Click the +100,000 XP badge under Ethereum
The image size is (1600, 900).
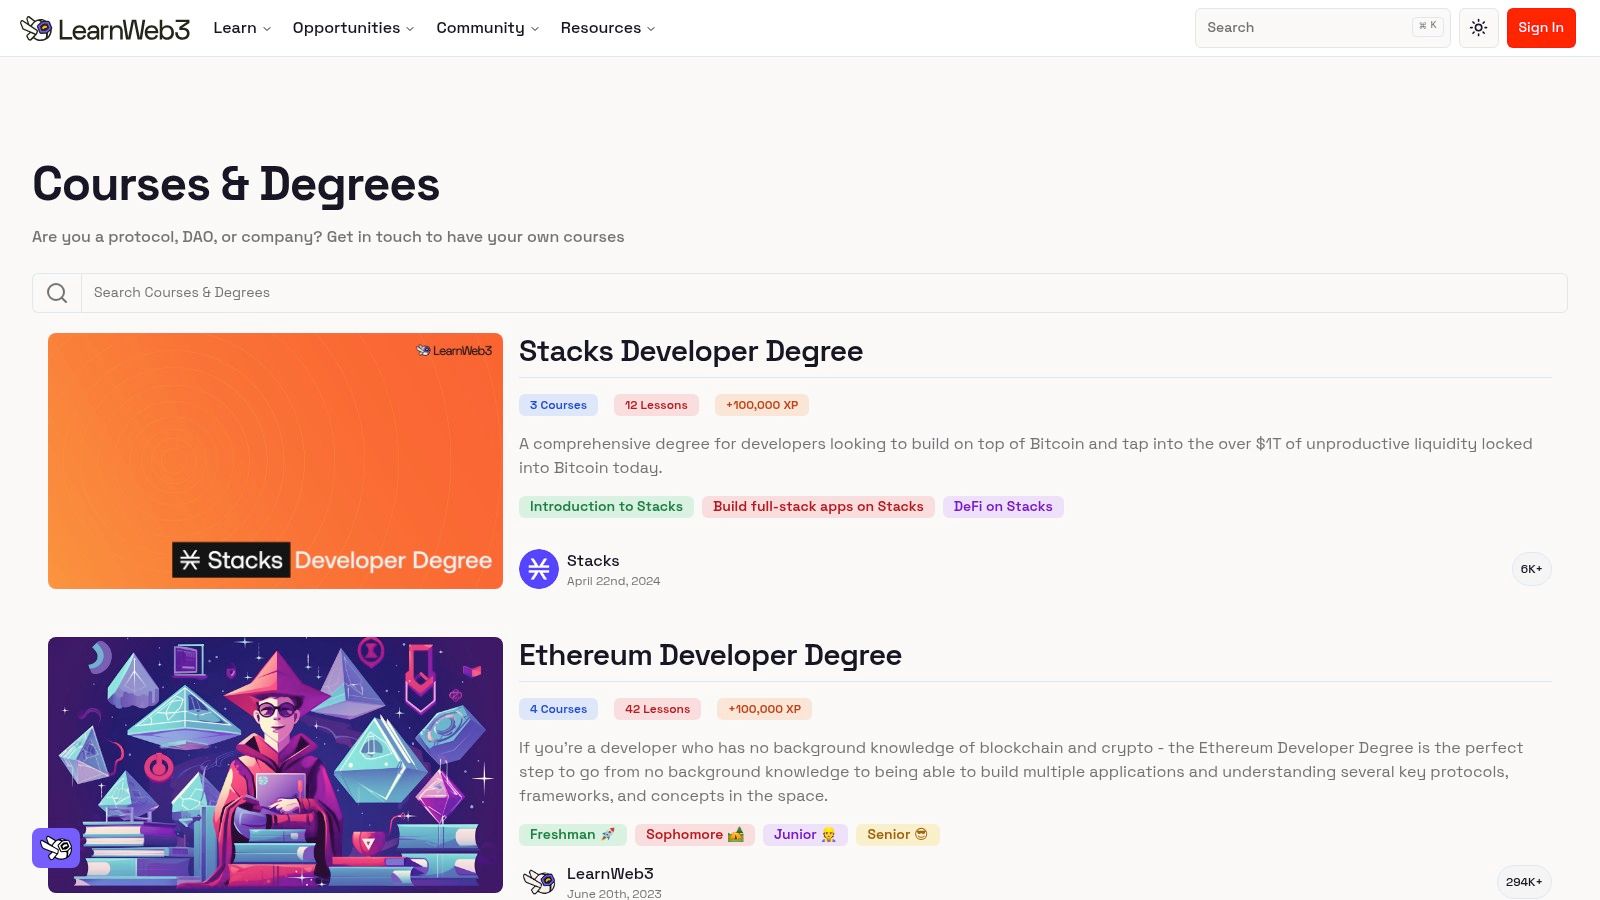[x=764, y=709]
